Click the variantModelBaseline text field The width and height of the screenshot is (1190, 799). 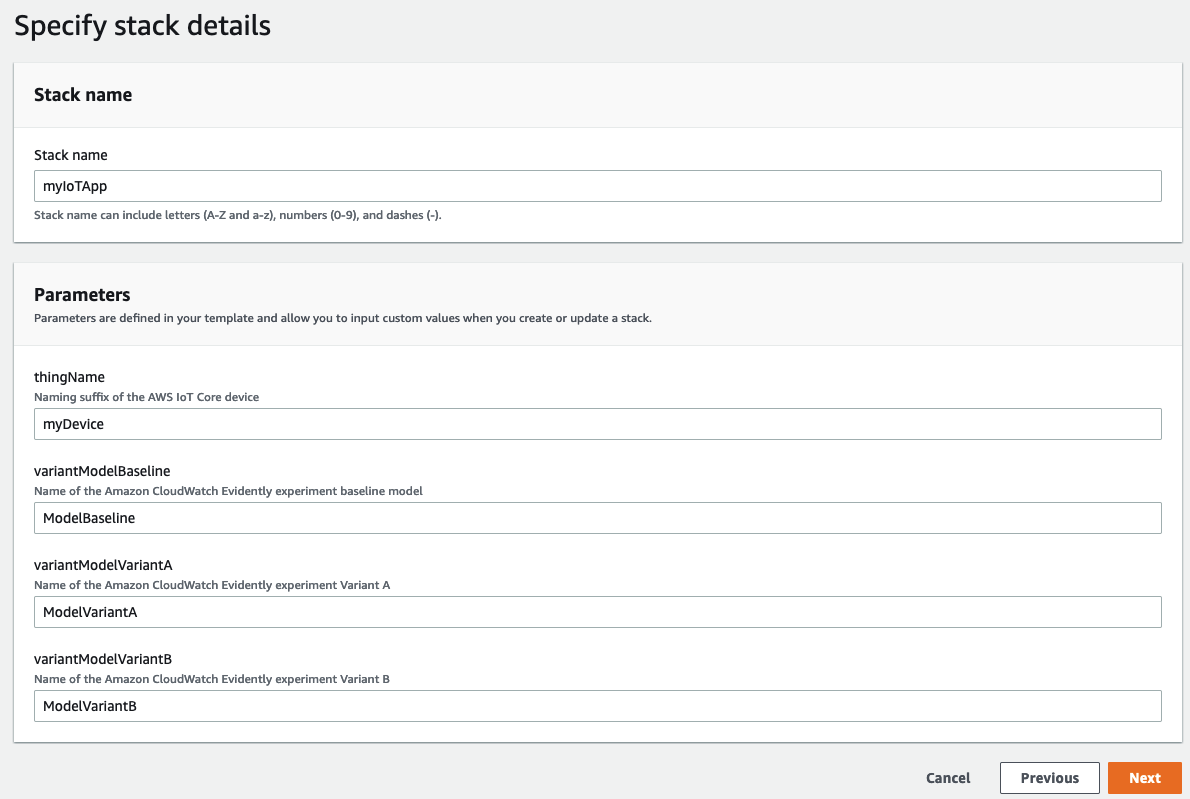[x=595, y=518]
